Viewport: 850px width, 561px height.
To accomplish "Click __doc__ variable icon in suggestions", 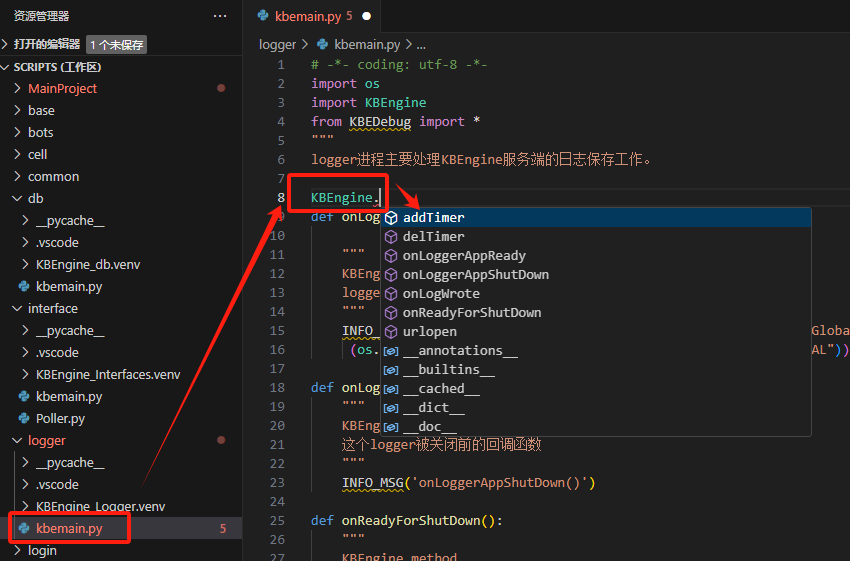I will (x=391, y=427).
